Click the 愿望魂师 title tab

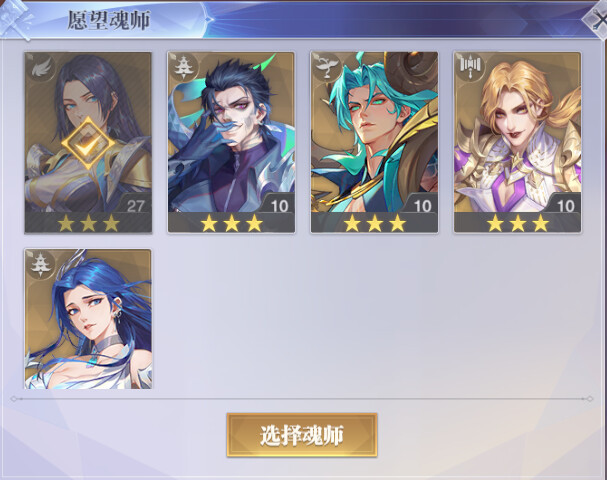(109, 20)
